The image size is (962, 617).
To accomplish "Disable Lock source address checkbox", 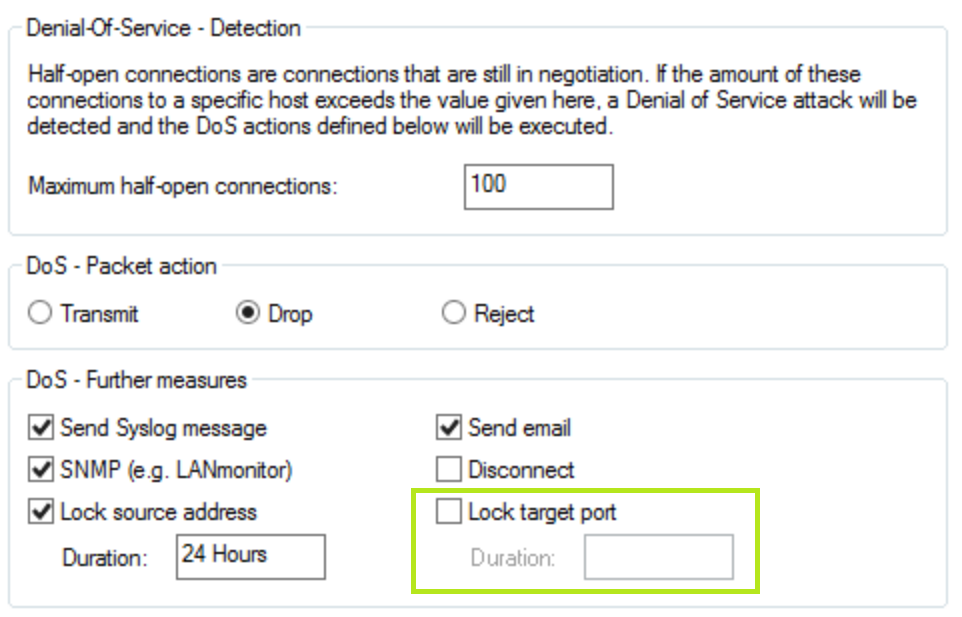I will coord(41,512).
